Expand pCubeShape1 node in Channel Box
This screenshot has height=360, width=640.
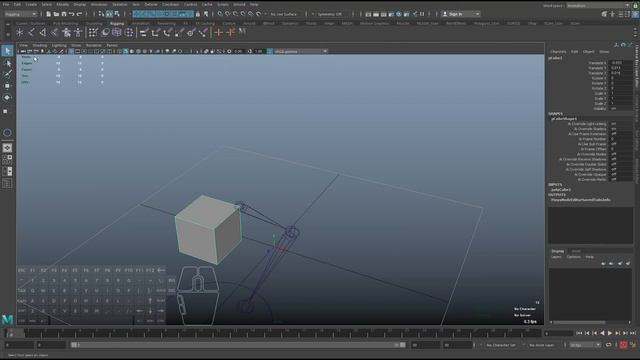tap(564, 119)
